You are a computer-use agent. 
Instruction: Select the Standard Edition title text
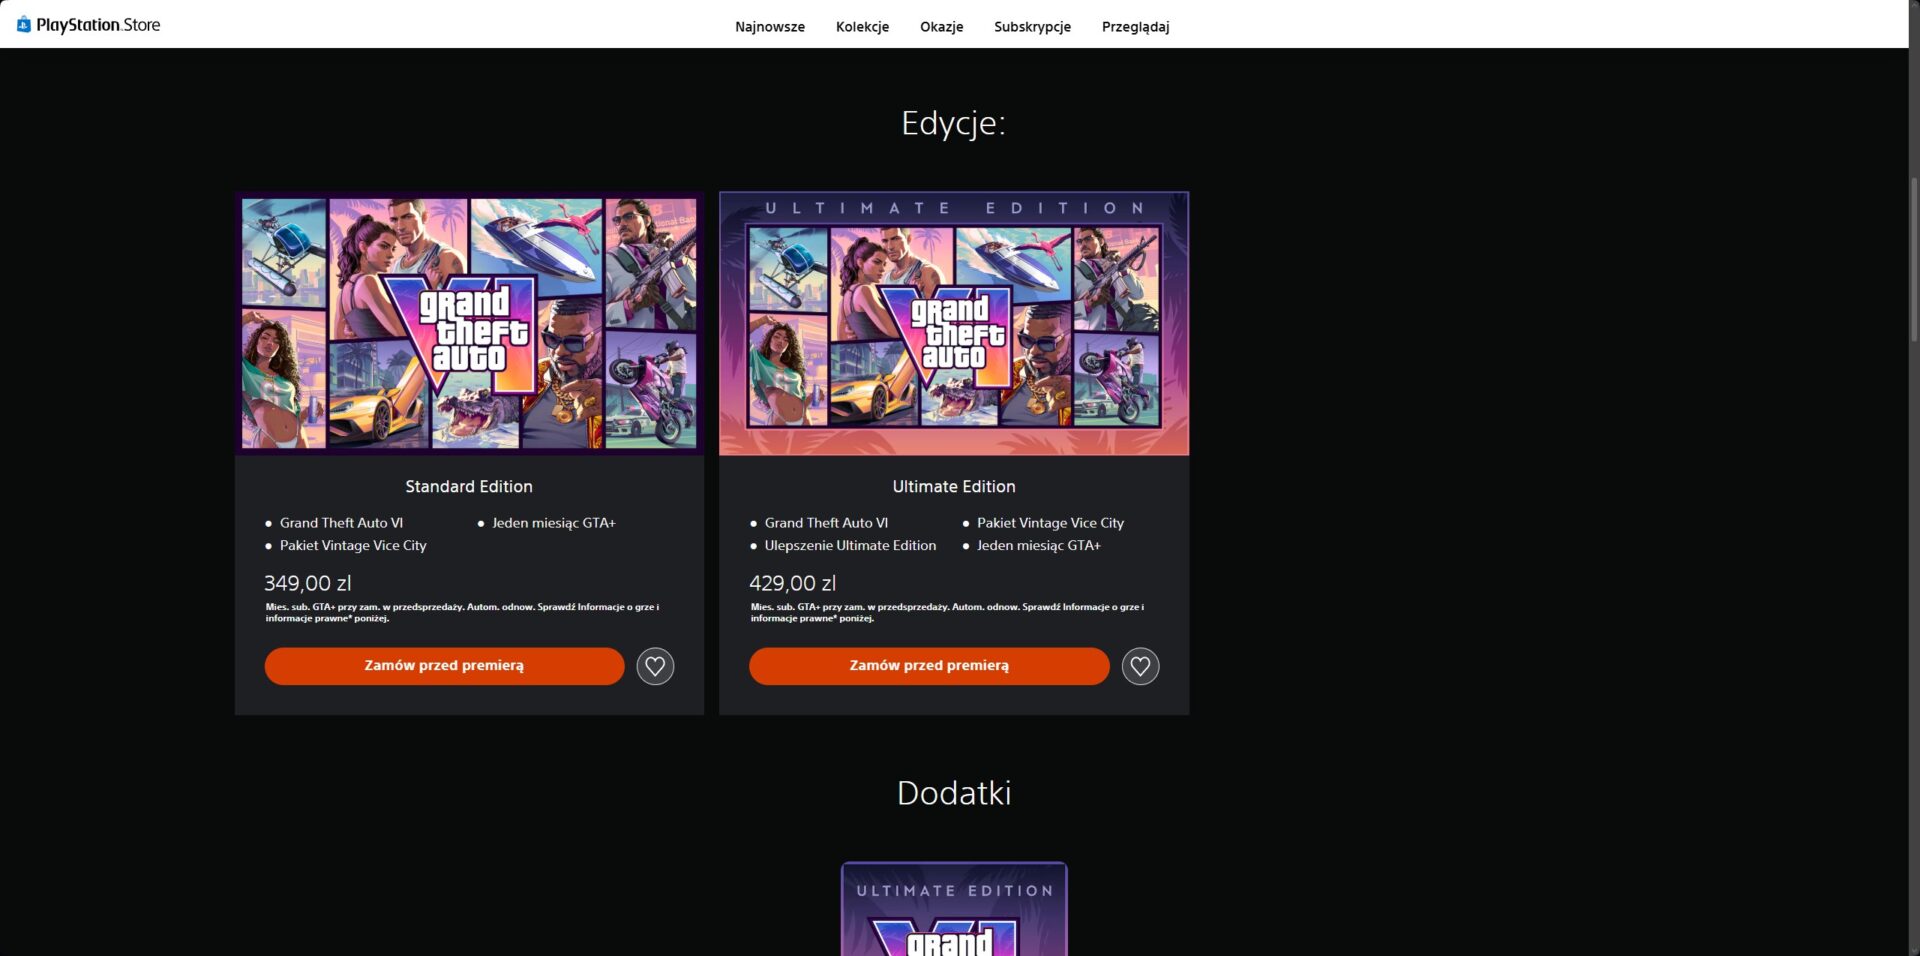pos(469,487)
